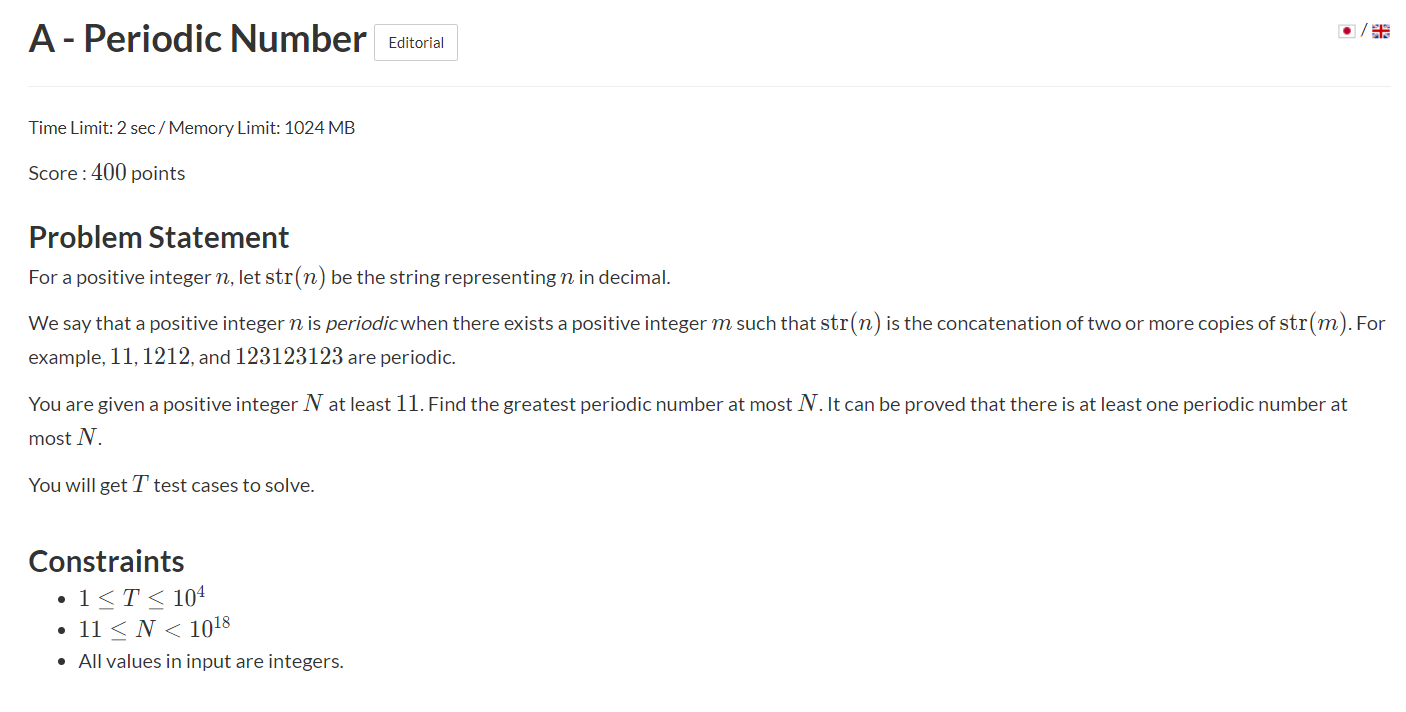This screenshot has height=712, width=1406.
Task: Click the 'Problem Statement' heading
Action: (x=159, y=237)
